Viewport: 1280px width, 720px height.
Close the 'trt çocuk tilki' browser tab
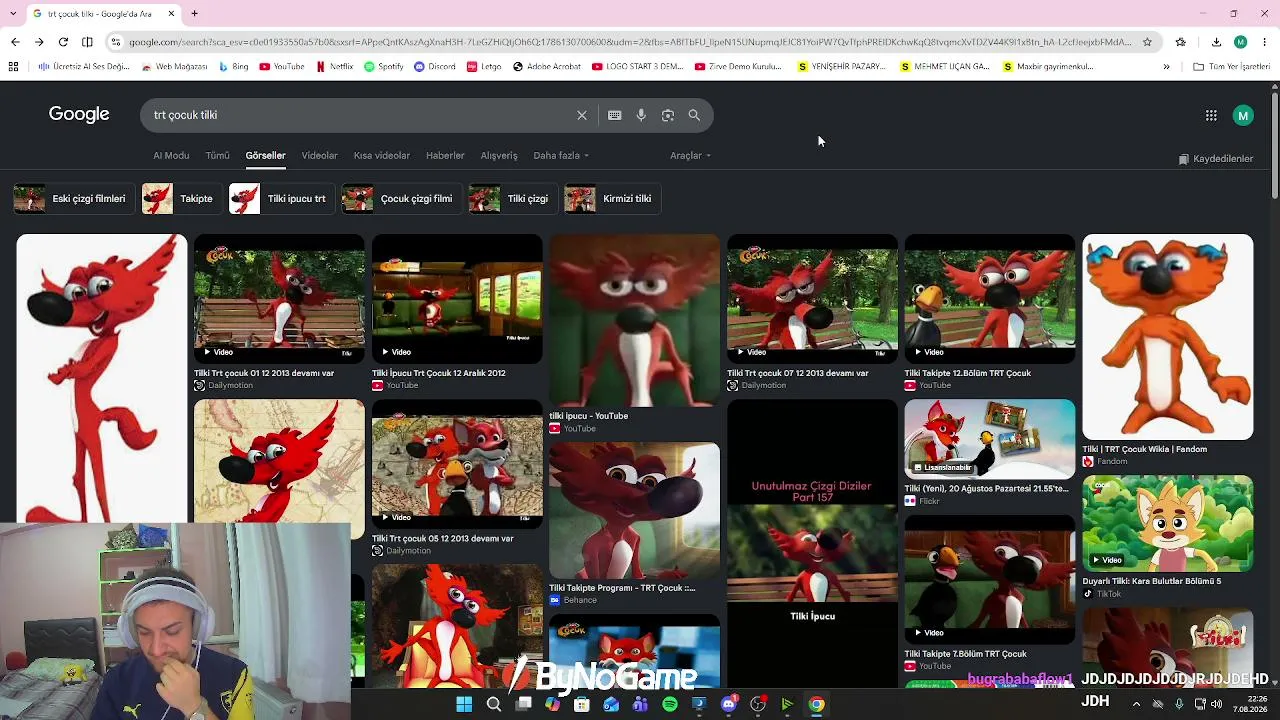tap(171, 14)
